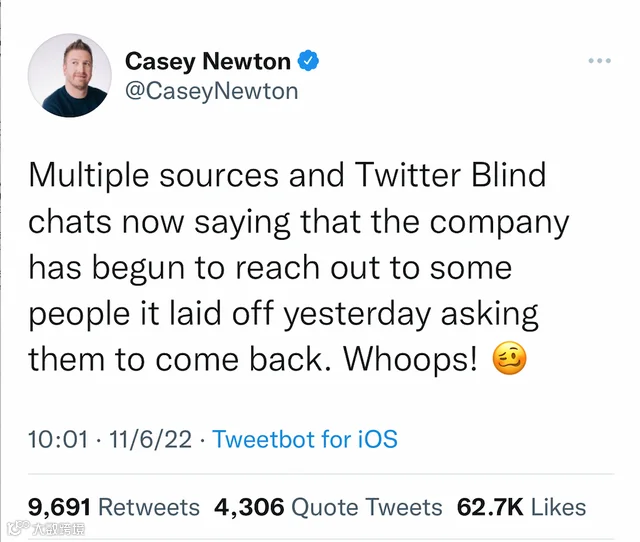The width and height of the screenshot is (640, 542).
Task: View the 9,691 Retweets list
Action: (114, 507)
